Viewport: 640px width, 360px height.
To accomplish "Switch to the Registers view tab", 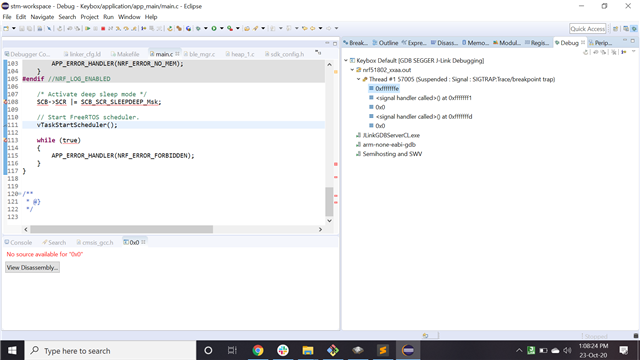I will 537,42.
